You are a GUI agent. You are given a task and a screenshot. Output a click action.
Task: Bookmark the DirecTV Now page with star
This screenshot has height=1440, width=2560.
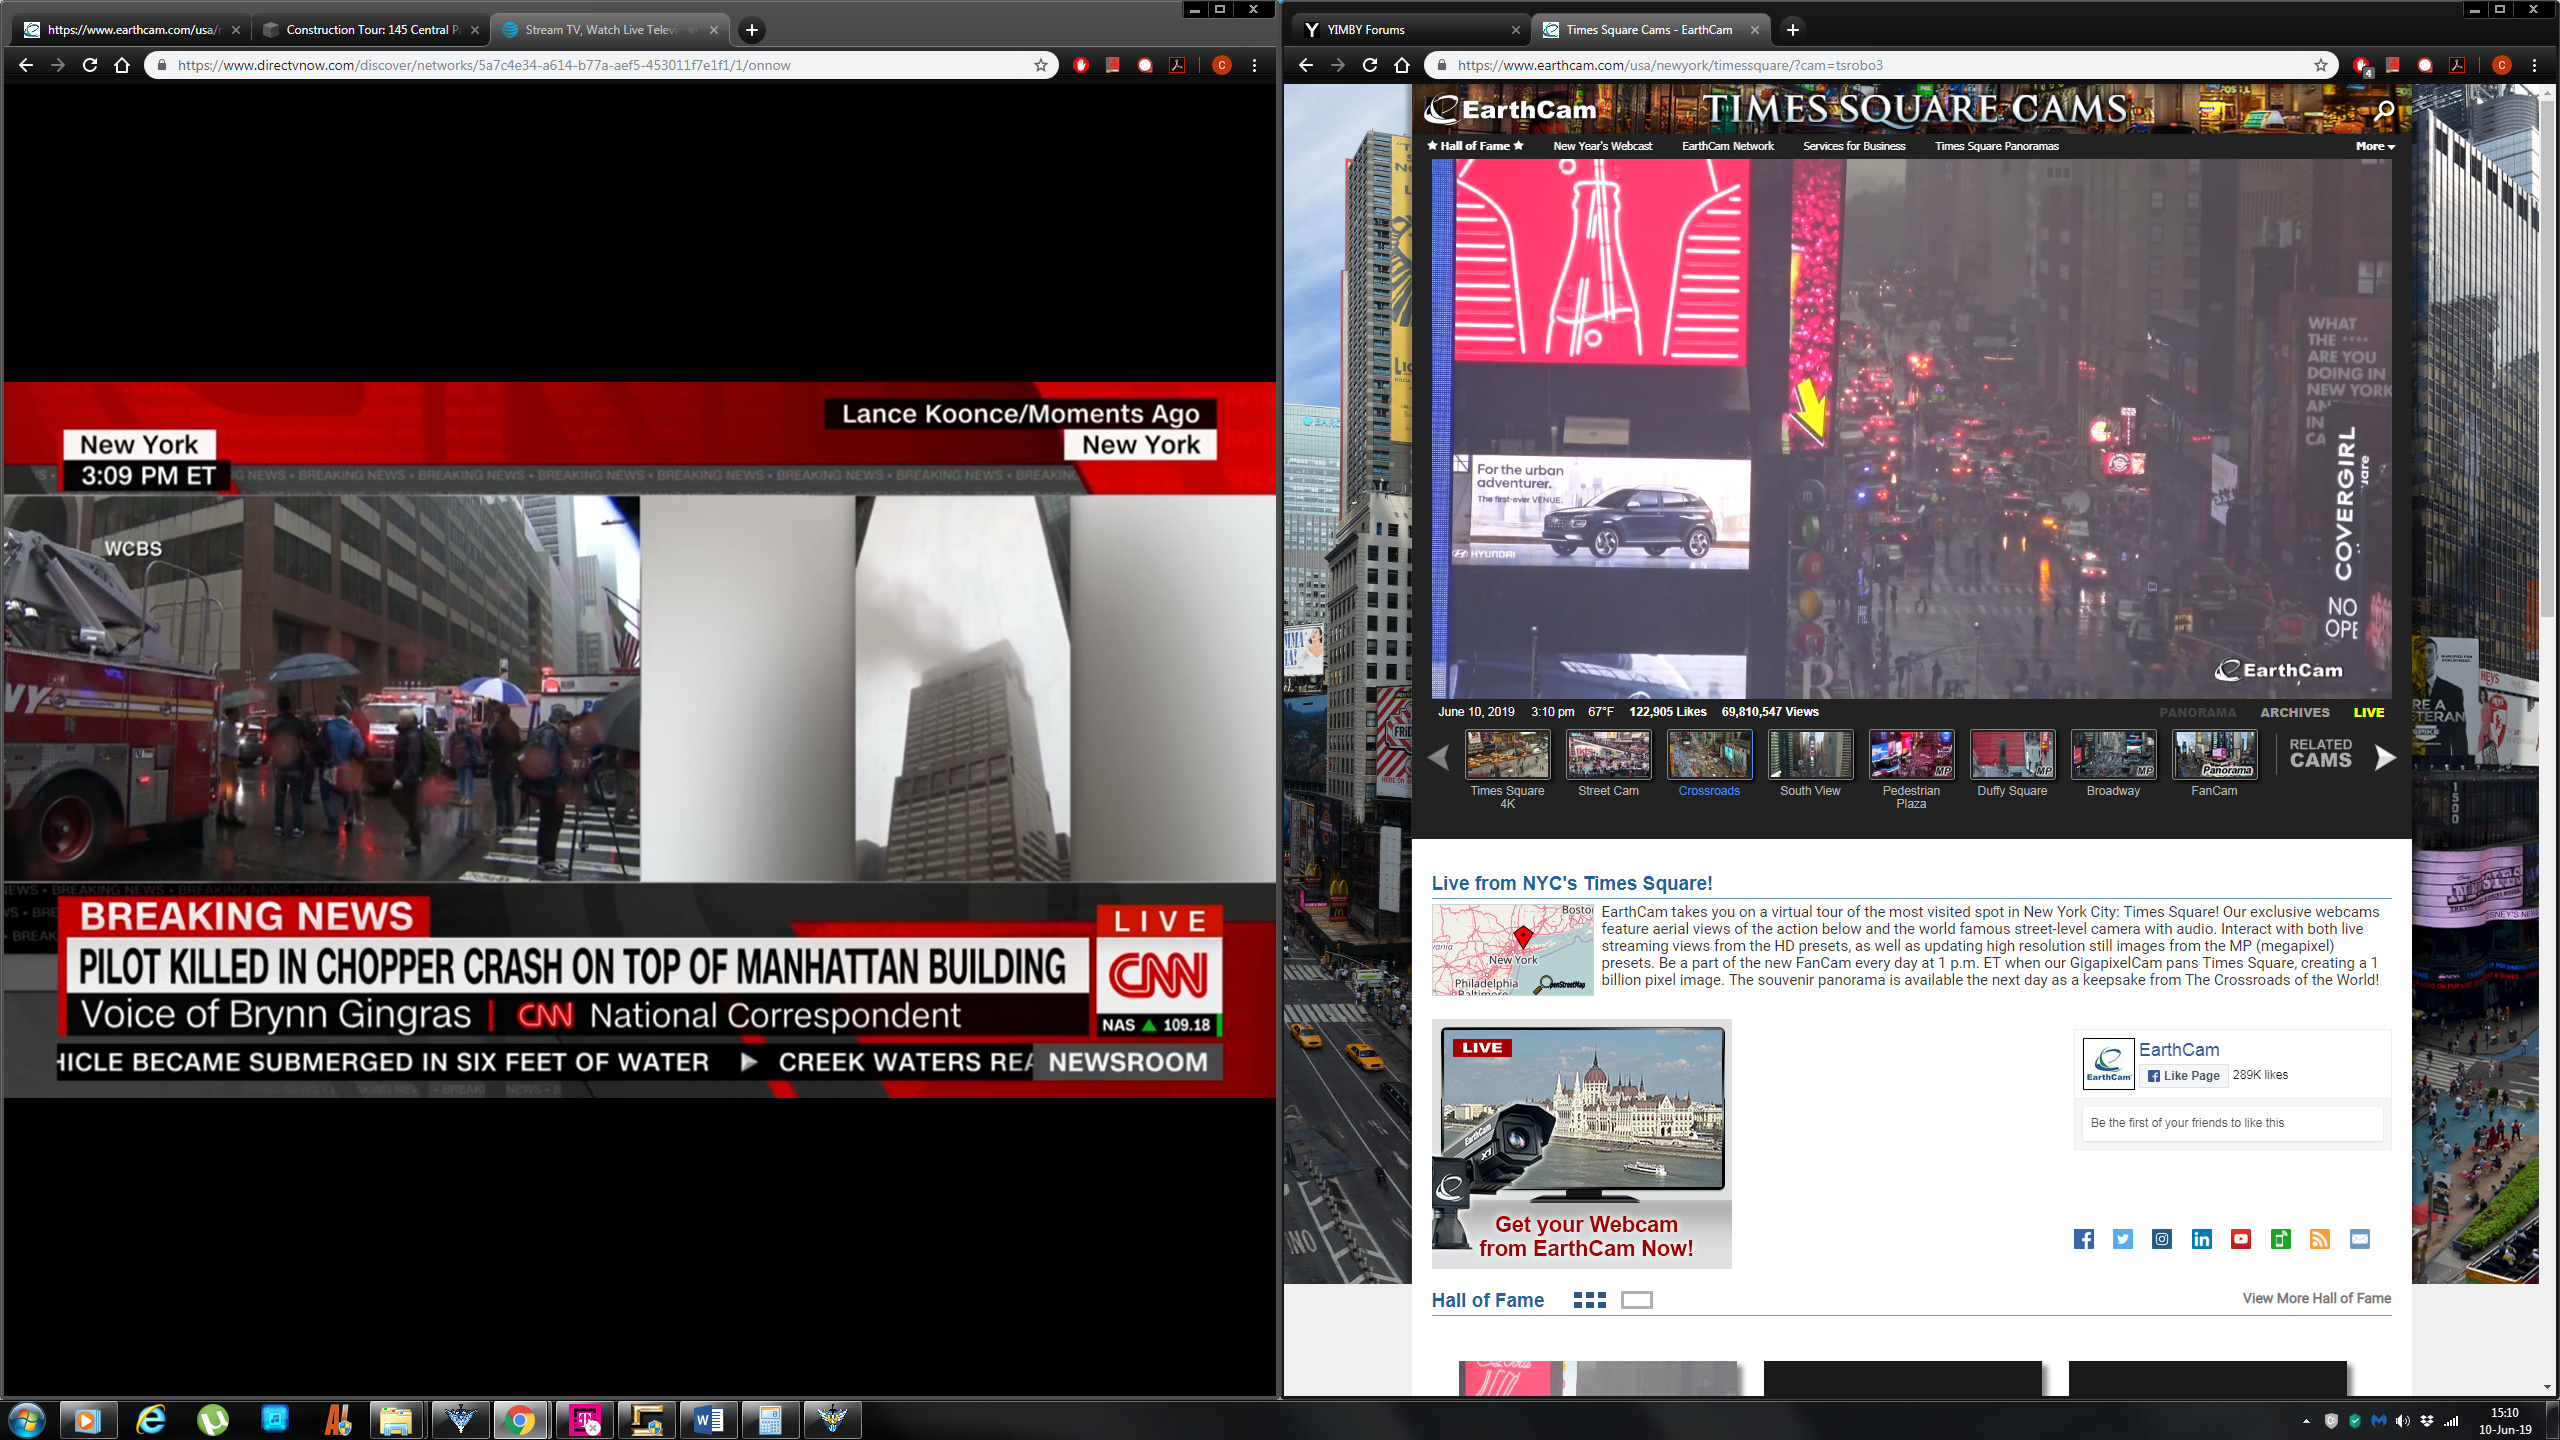click(x=1041, y=65)
